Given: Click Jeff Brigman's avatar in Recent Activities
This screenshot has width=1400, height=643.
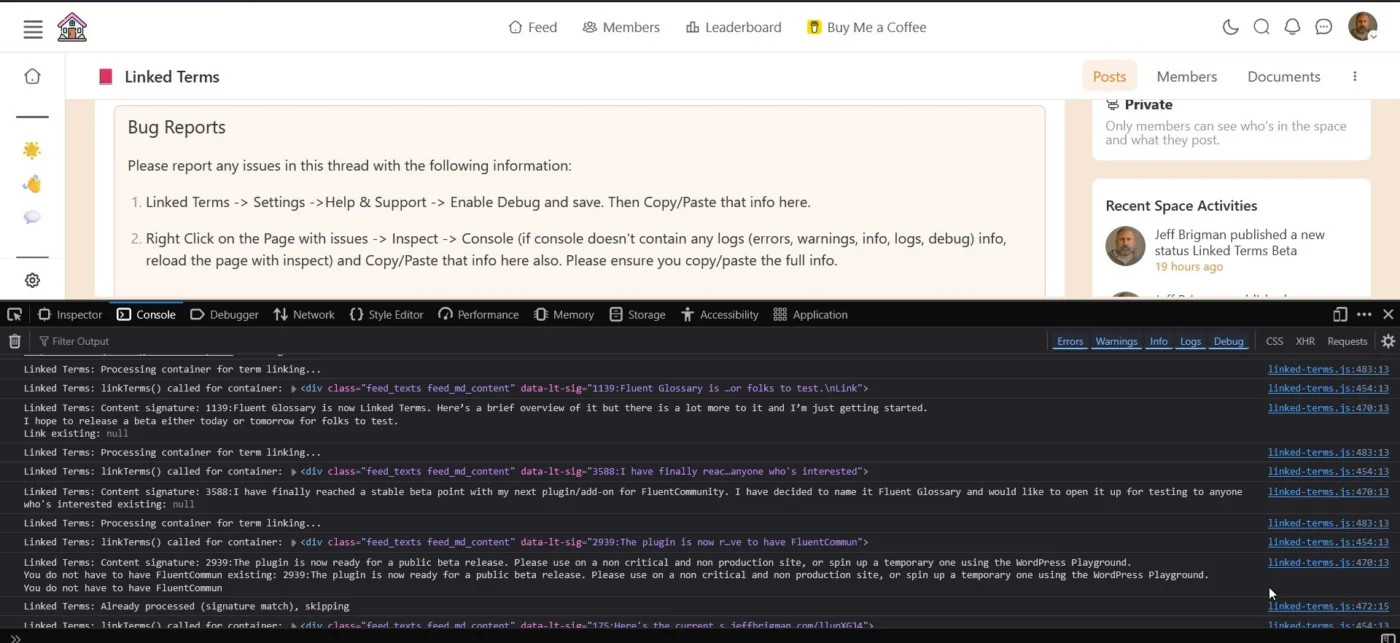Looking at the screenshot, I should click(1125, 246).
